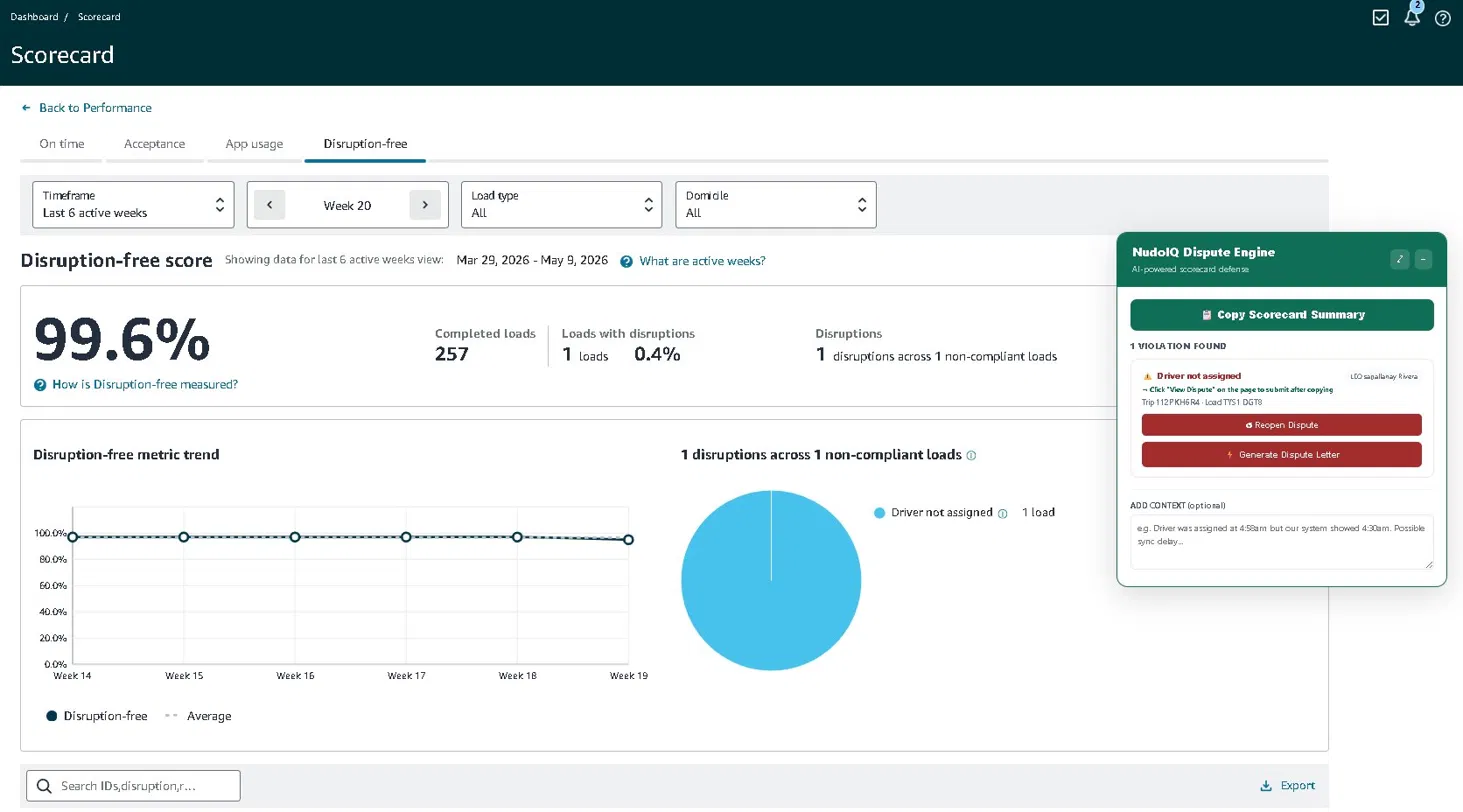Go to the next week
The height and width of the screenshot is (812, 1463).
pos(425,205)
